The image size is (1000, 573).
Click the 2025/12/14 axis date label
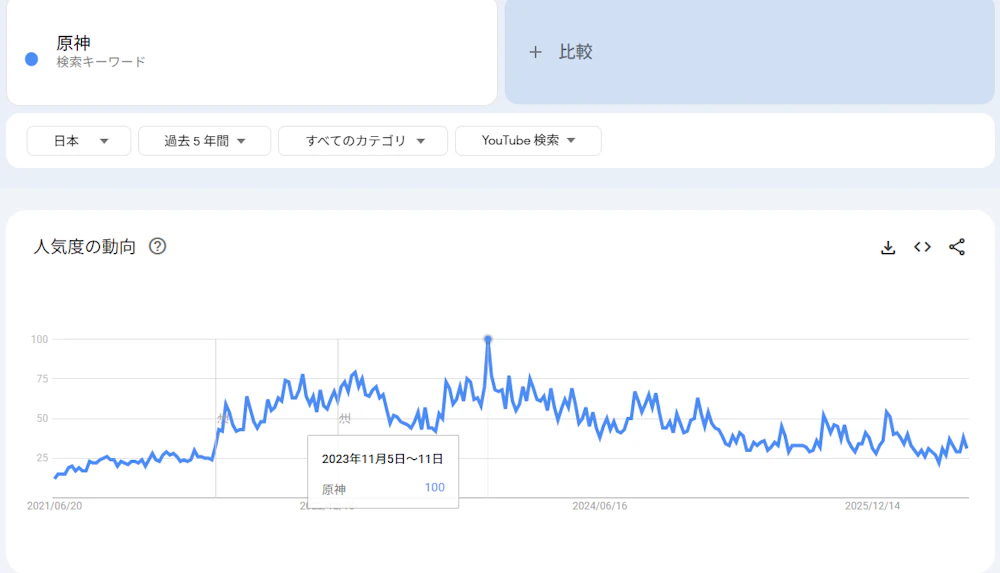[x=872, y=506]
